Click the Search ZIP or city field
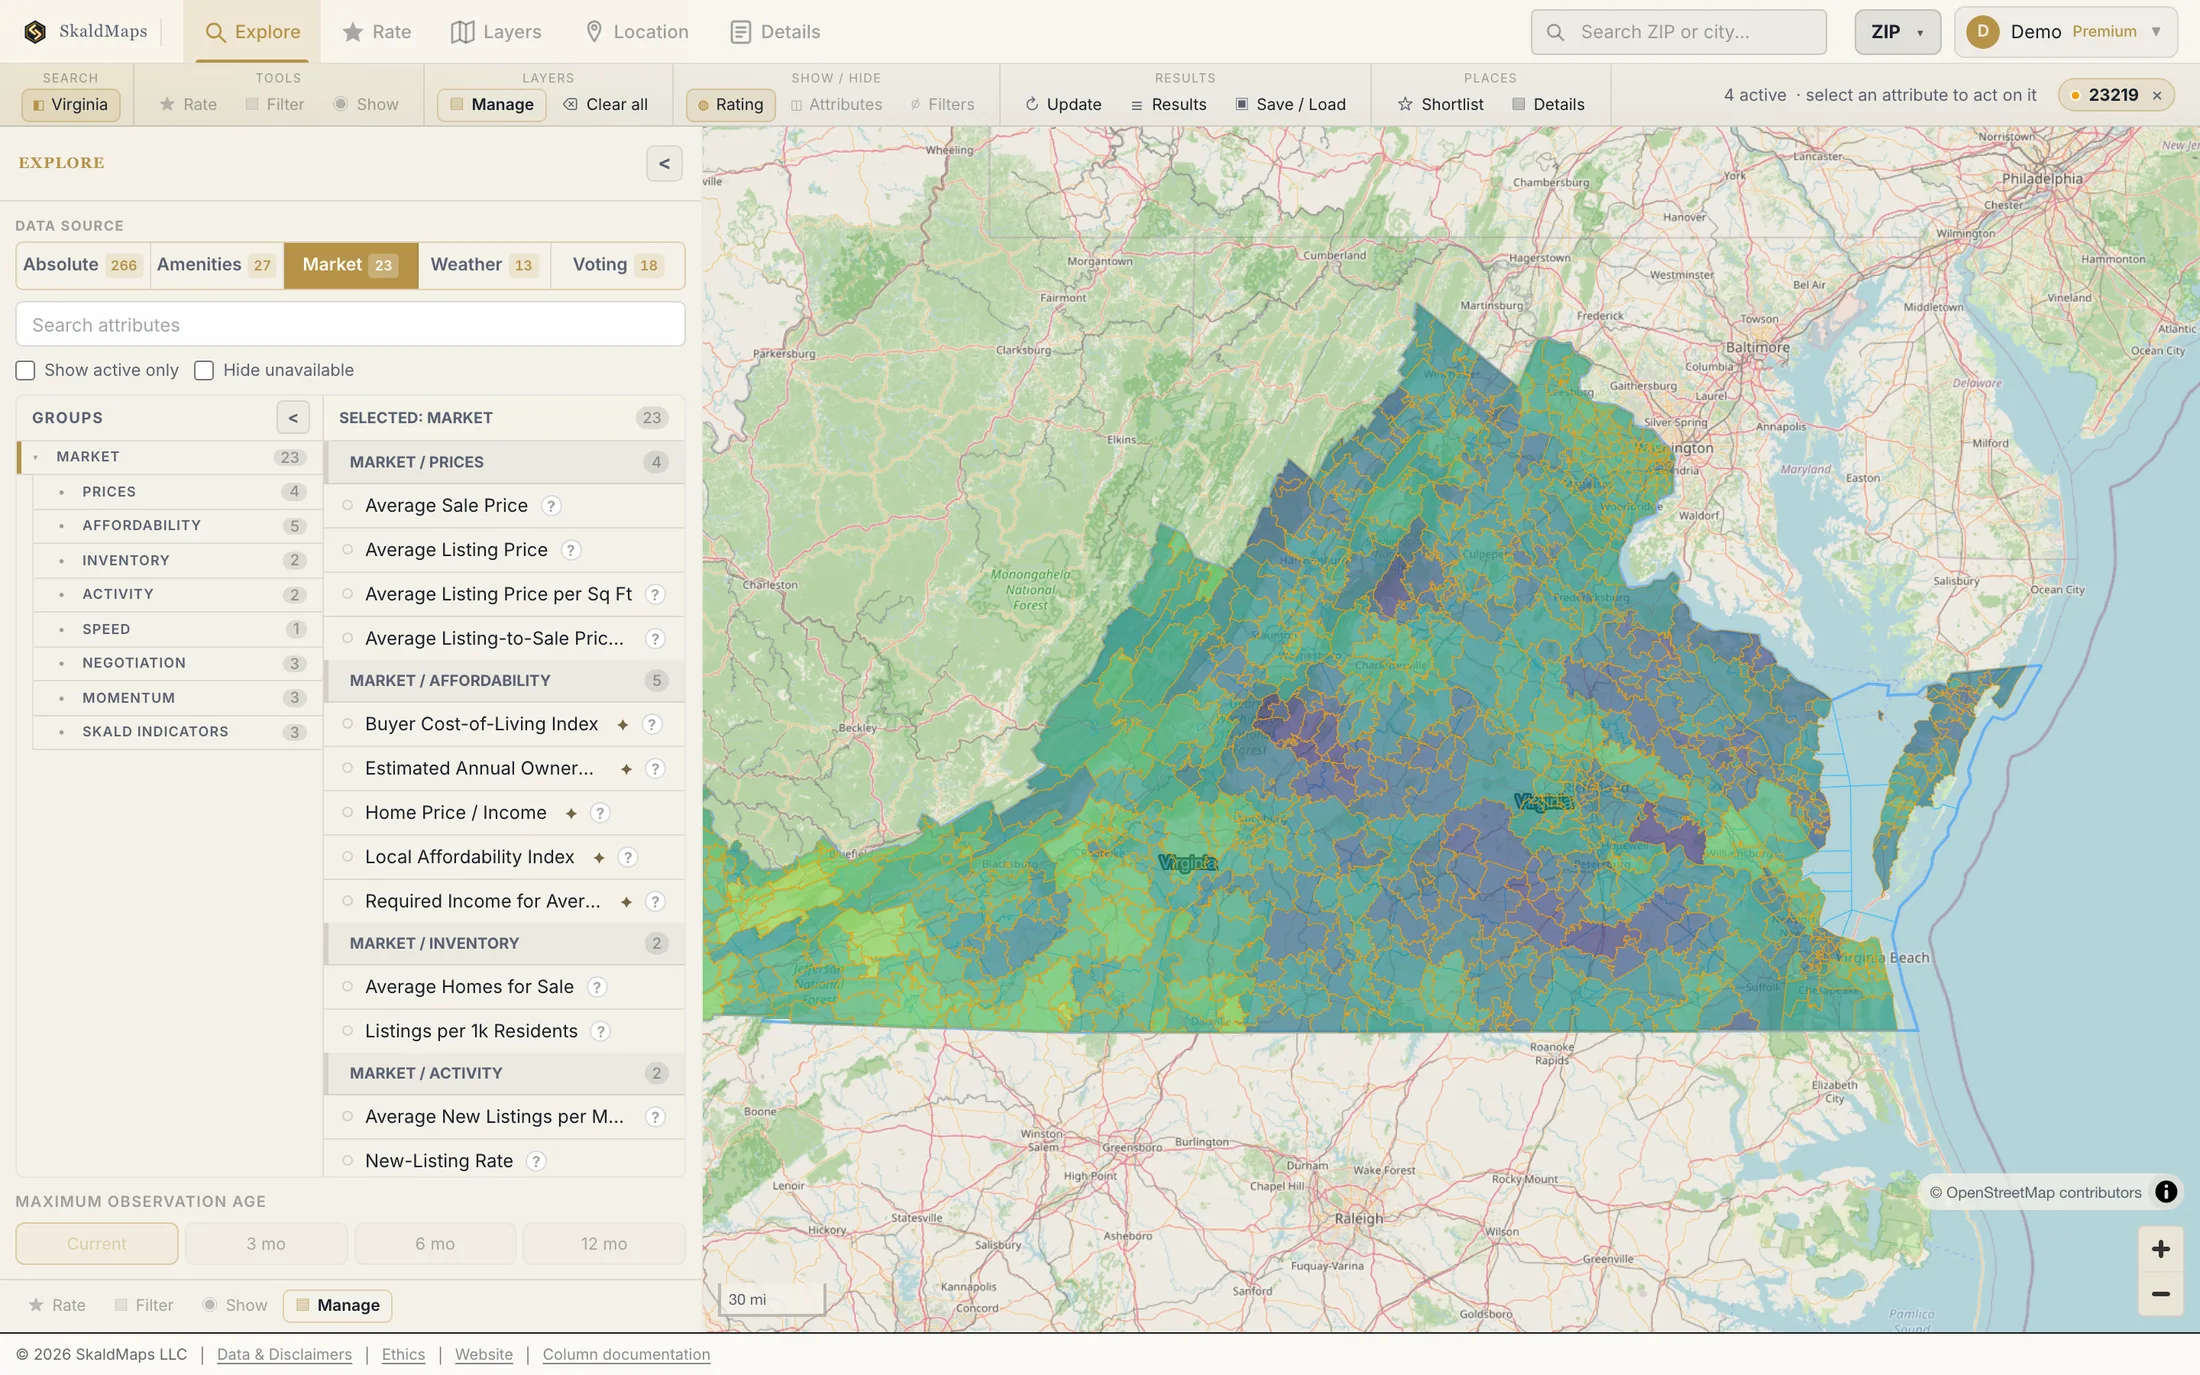Viewport: 2200px width, 1375px height. point(1678,32)
